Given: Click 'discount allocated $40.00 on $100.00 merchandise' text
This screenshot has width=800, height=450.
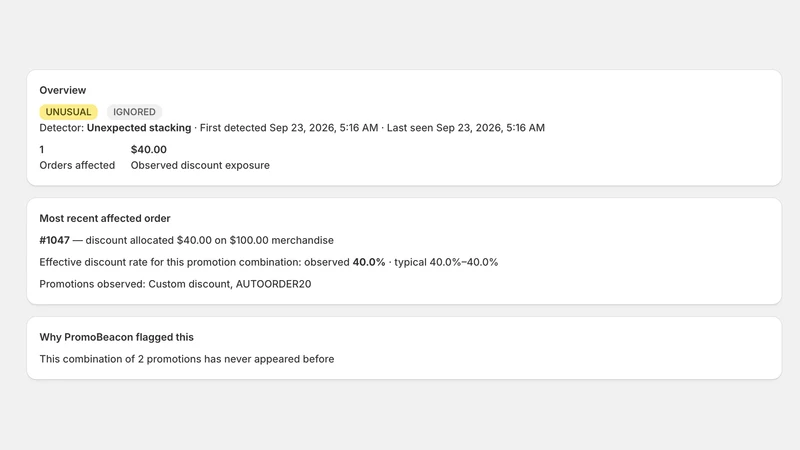Looking at the screenshot, I should [209, 240].
